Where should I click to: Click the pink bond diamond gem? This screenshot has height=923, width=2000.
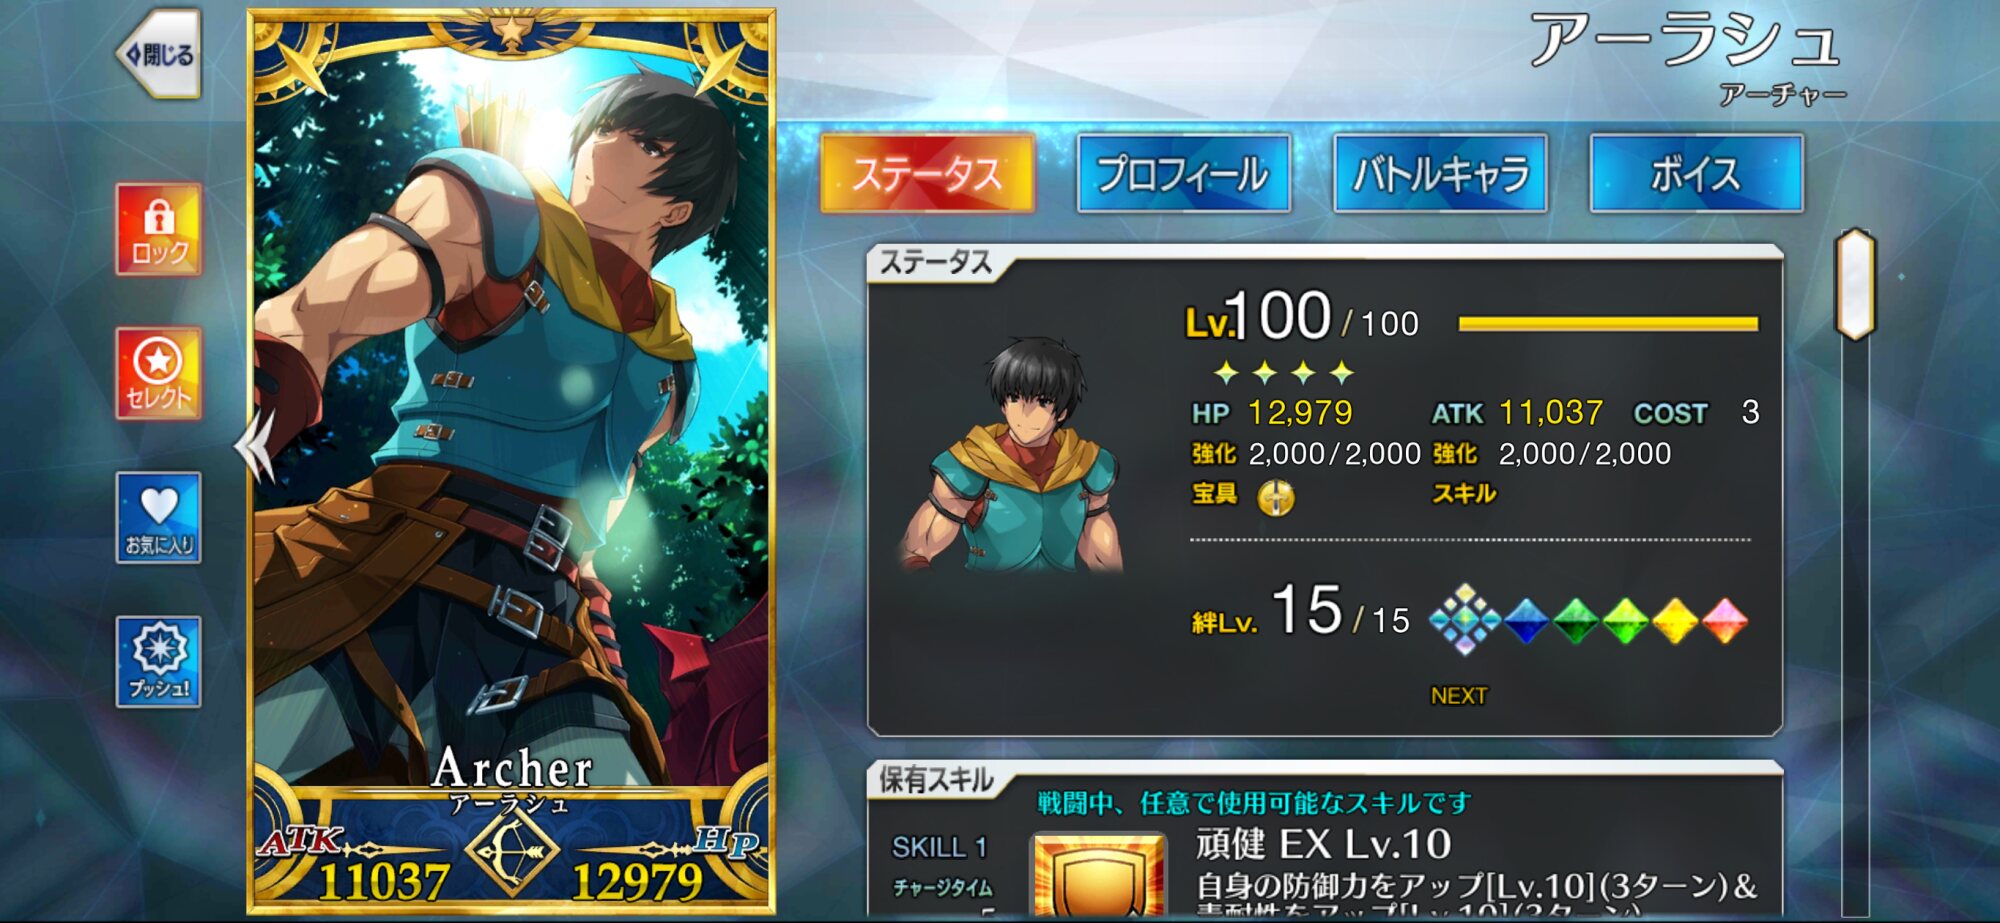[x=1725, y=621]
